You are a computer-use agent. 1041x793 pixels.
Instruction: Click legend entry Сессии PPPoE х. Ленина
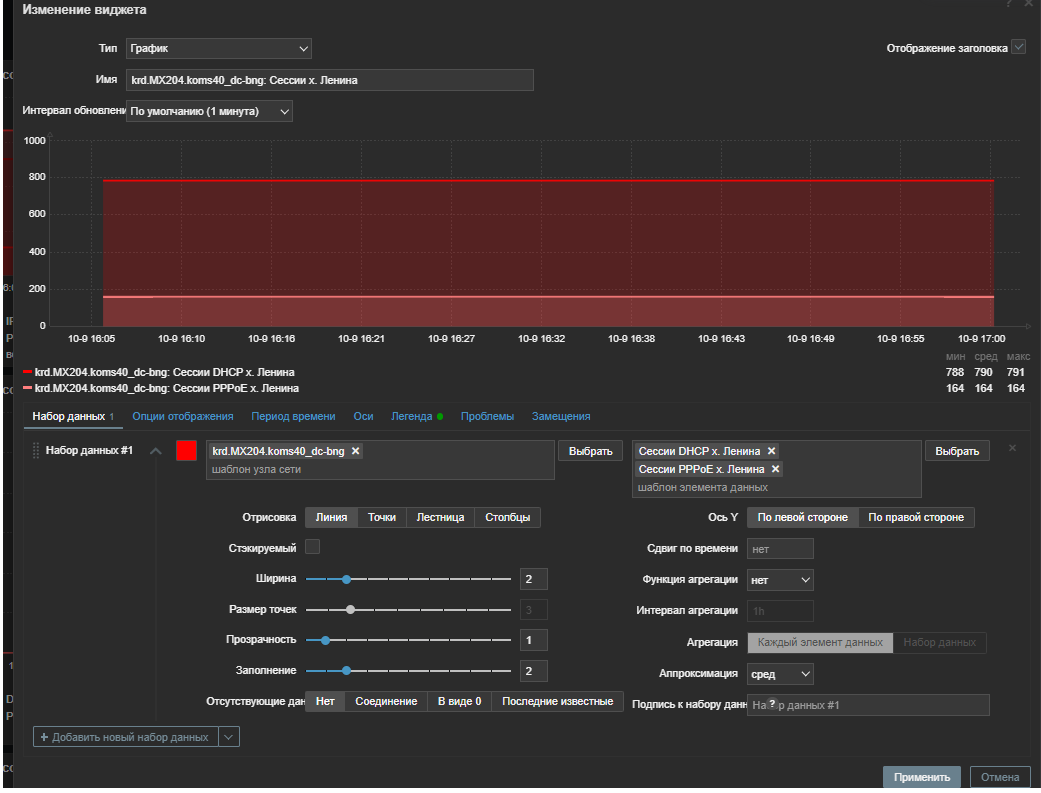[x=167, y=388]
